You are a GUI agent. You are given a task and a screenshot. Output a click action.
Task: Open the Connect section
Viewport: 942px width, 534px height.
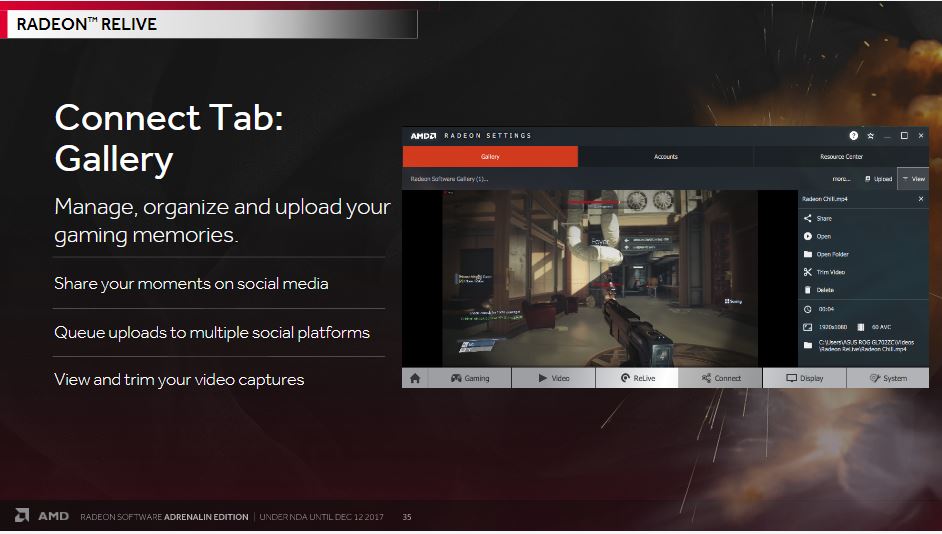pyautogui.click(x=720, y=378)
